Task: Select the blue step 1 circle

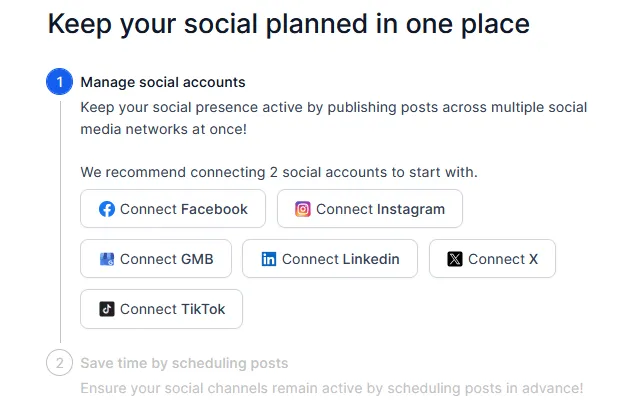Action: [59, 82]
